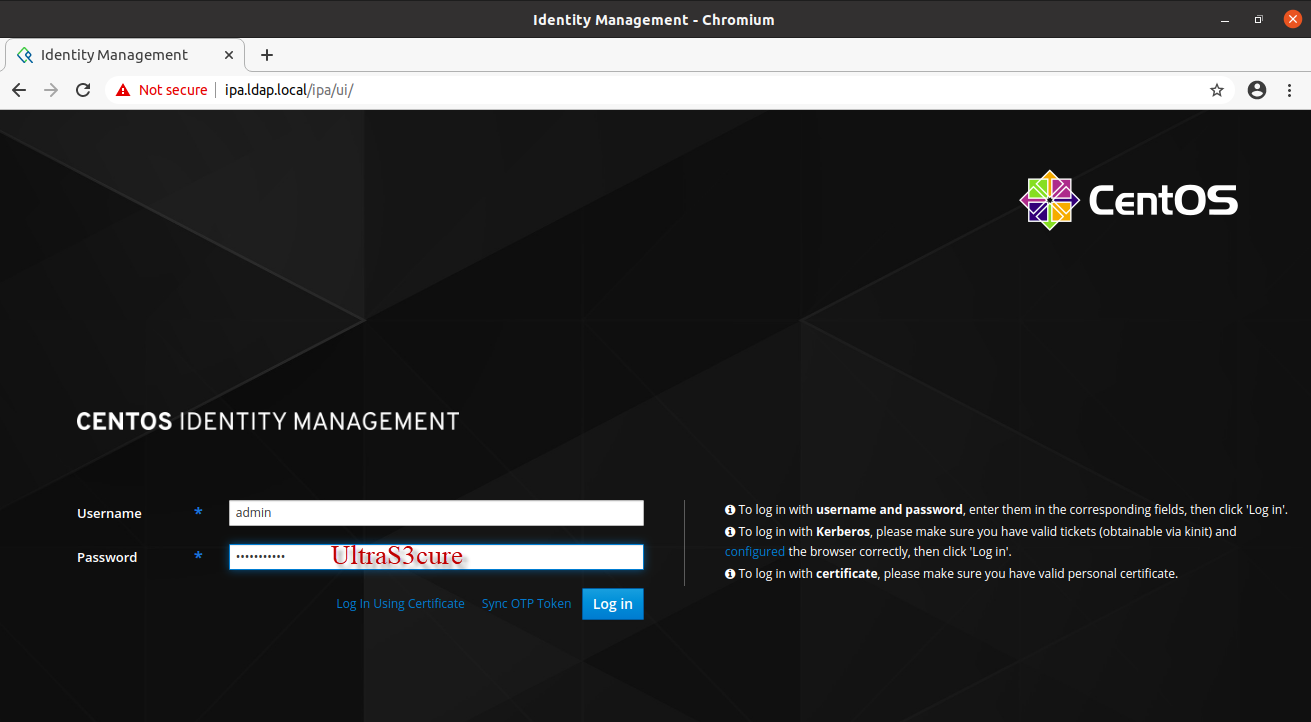1311x722 pixels.
Task: Follow the 'configured' browser link
Action: point(755,552)
